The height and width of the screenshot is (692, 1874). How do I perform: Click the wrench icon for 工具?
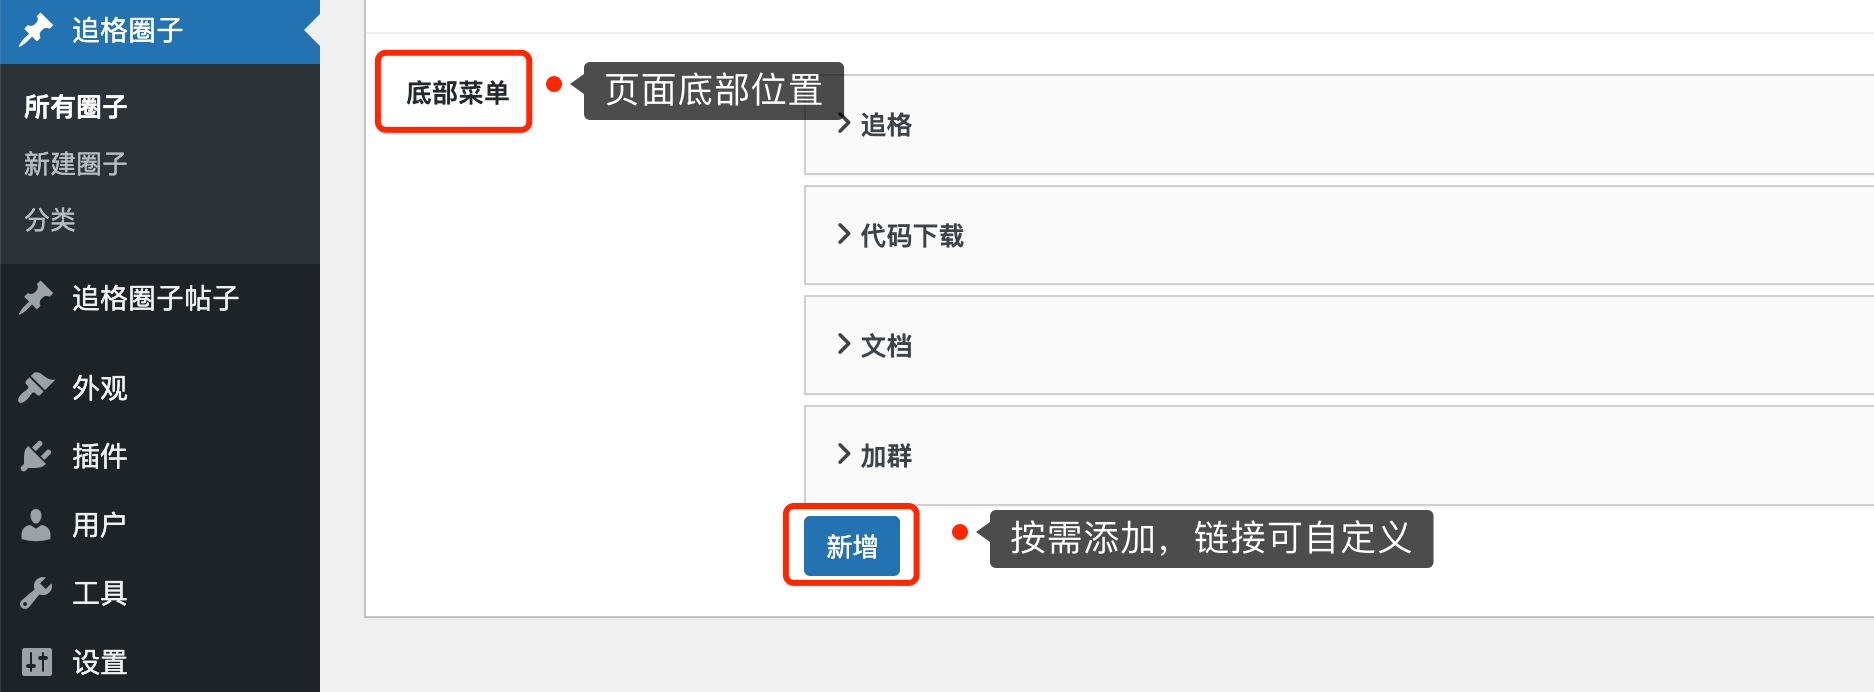coord(36,593)
